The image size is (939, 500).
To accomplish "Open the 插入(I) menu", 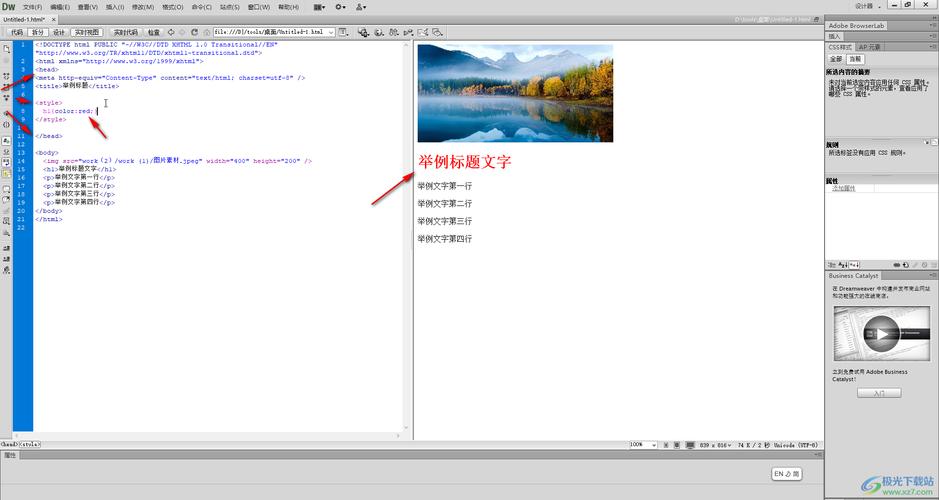I will coord(114,7).
